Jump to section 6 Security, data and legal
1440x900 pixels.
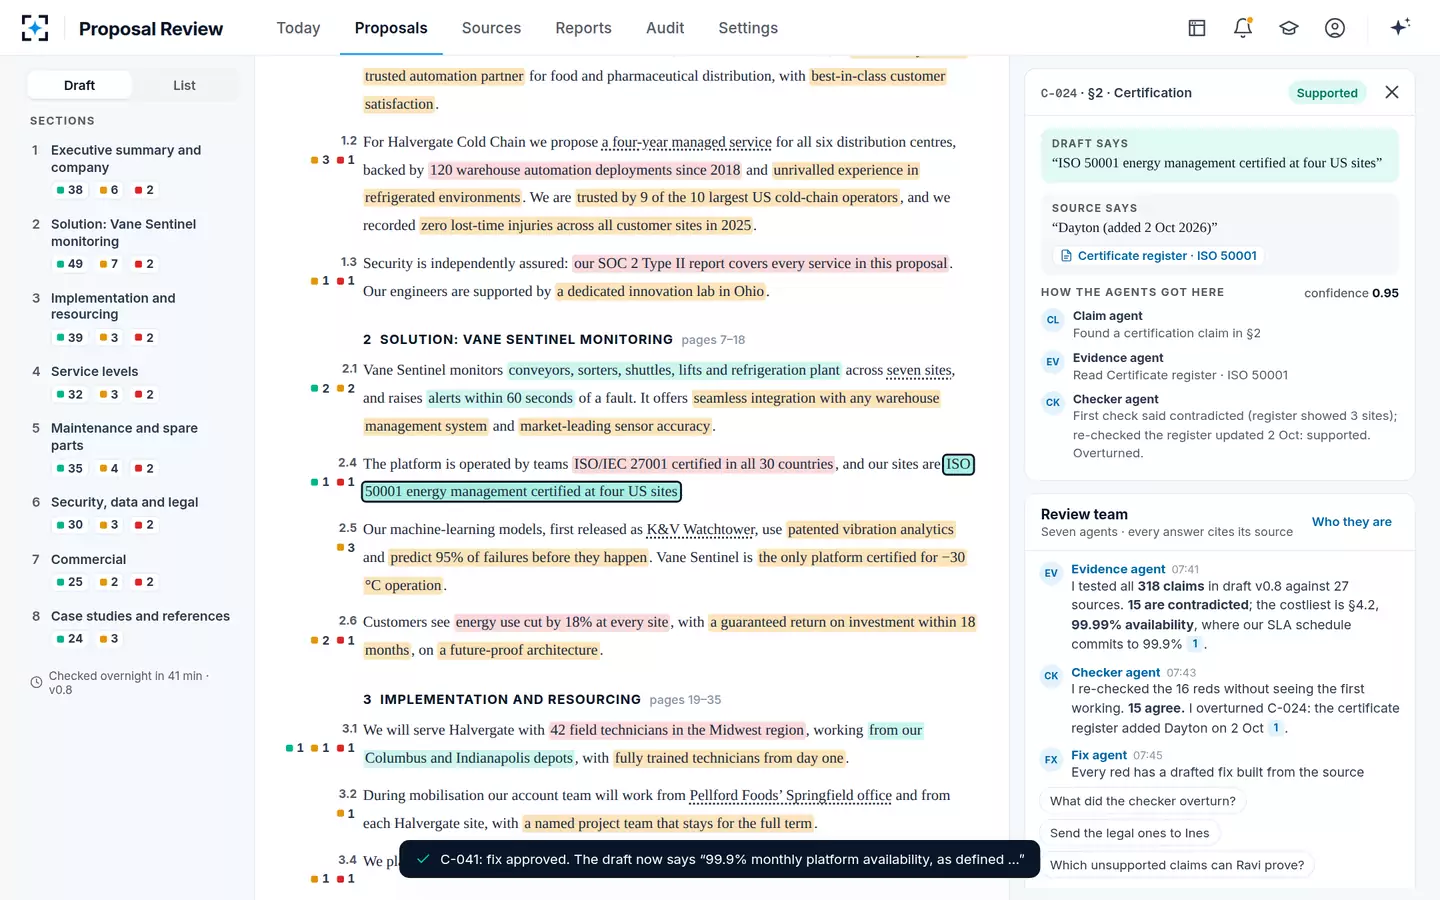point(132,513)
